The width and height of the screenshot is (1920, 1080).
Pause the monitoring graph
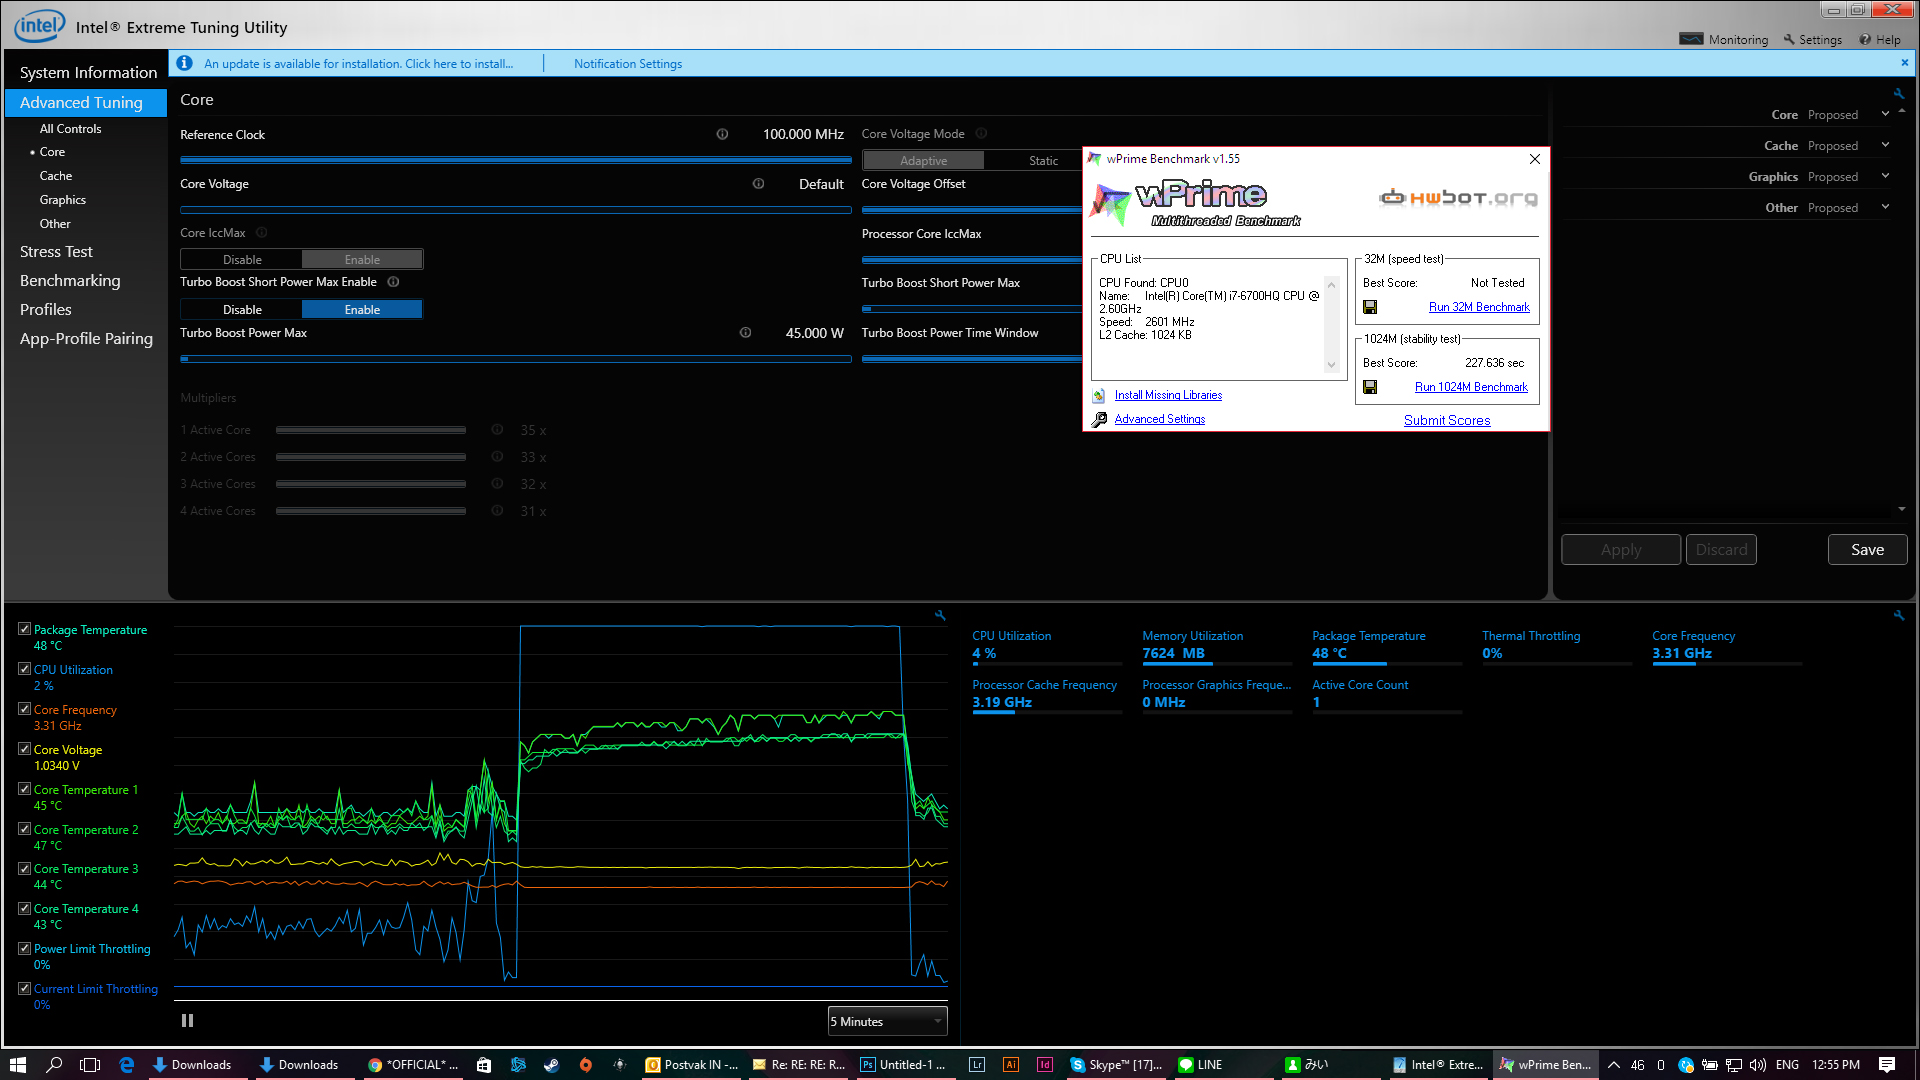click(x=187, y=1021)
